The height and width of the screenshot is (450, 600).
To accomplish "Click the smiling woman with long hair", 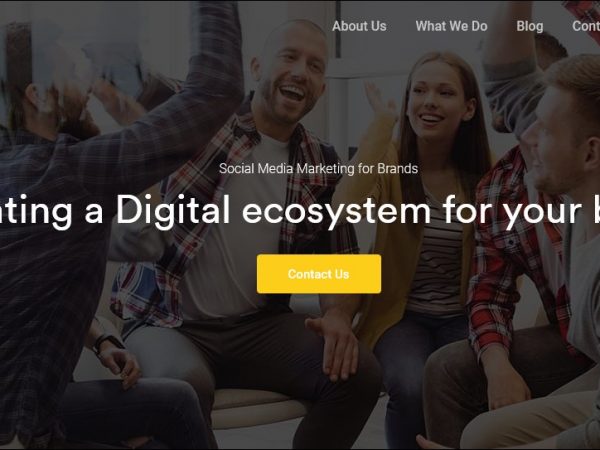I will coord(434,99).
